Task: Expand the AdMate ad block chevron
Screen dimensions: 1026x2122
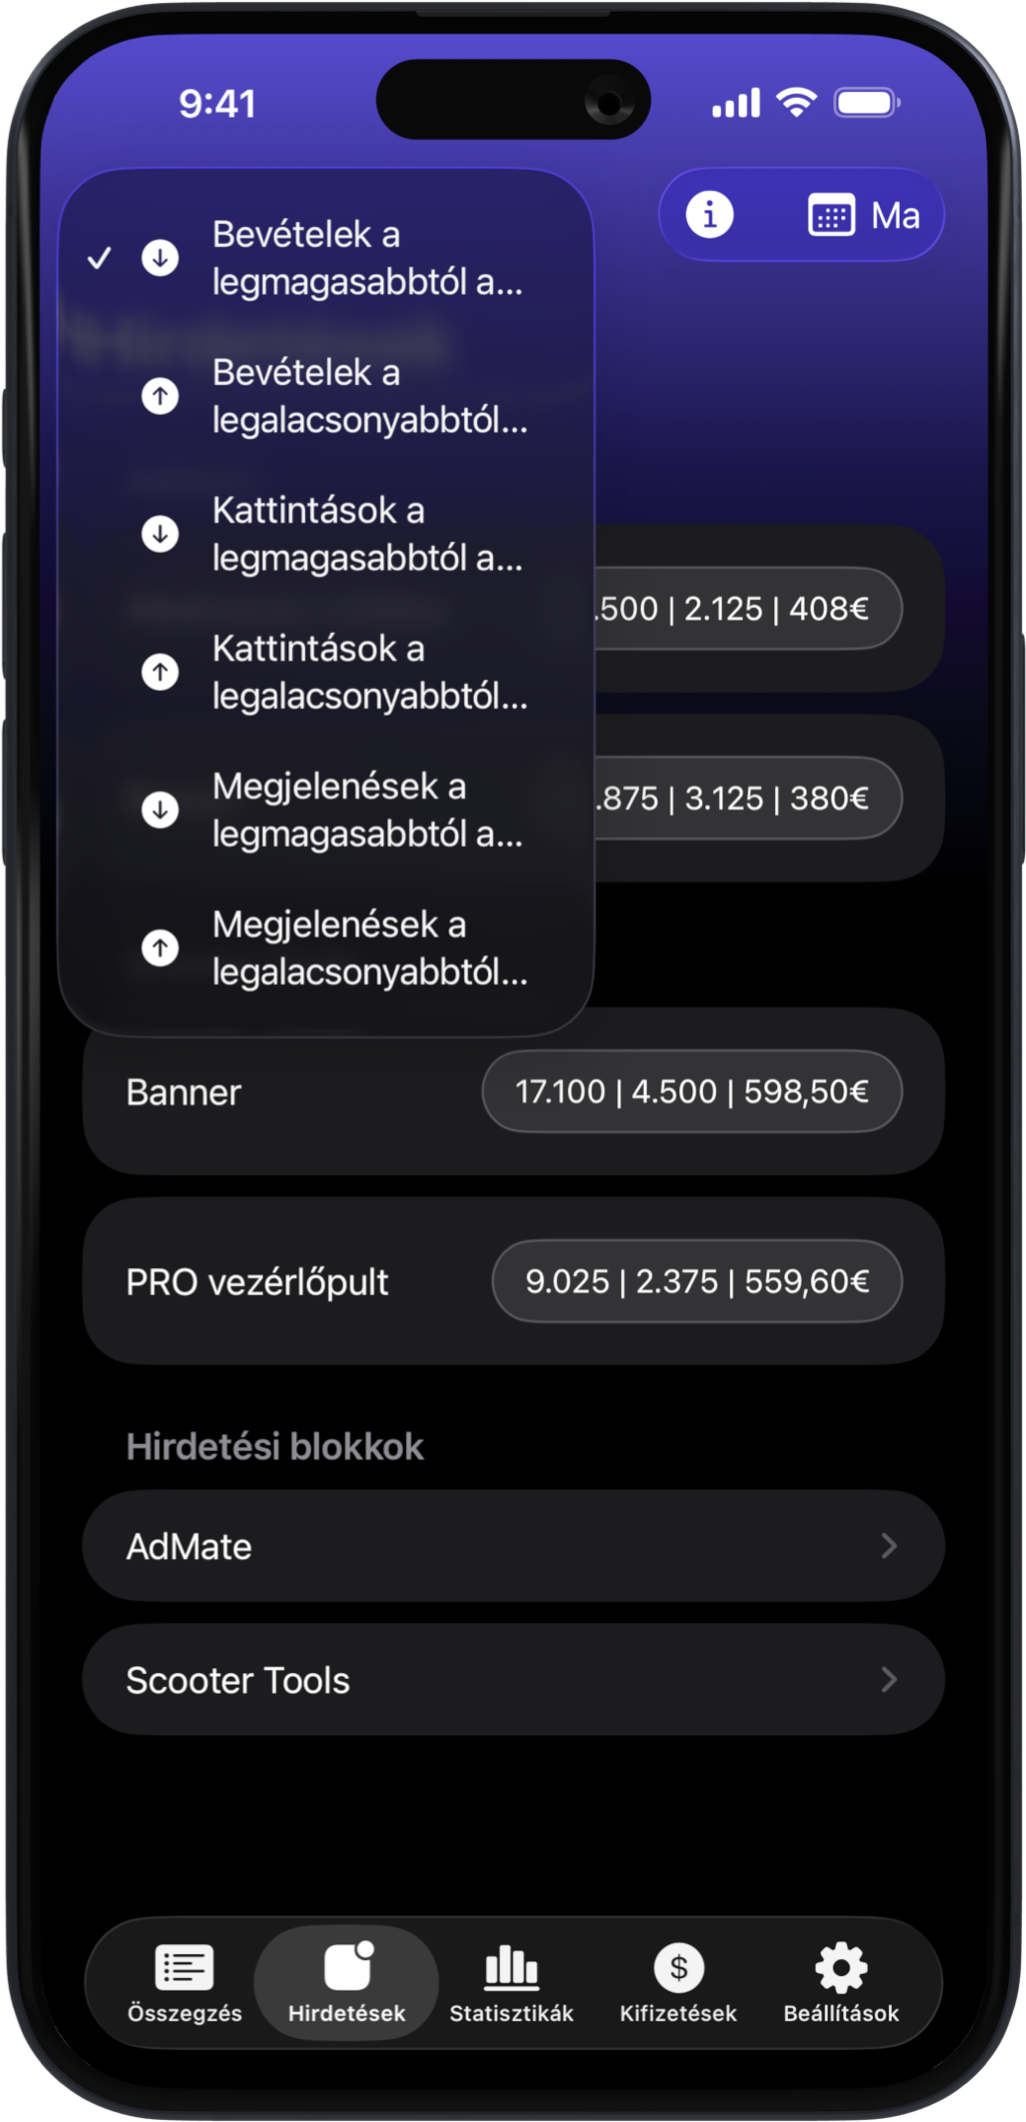Action: [x=888, y=1546]
